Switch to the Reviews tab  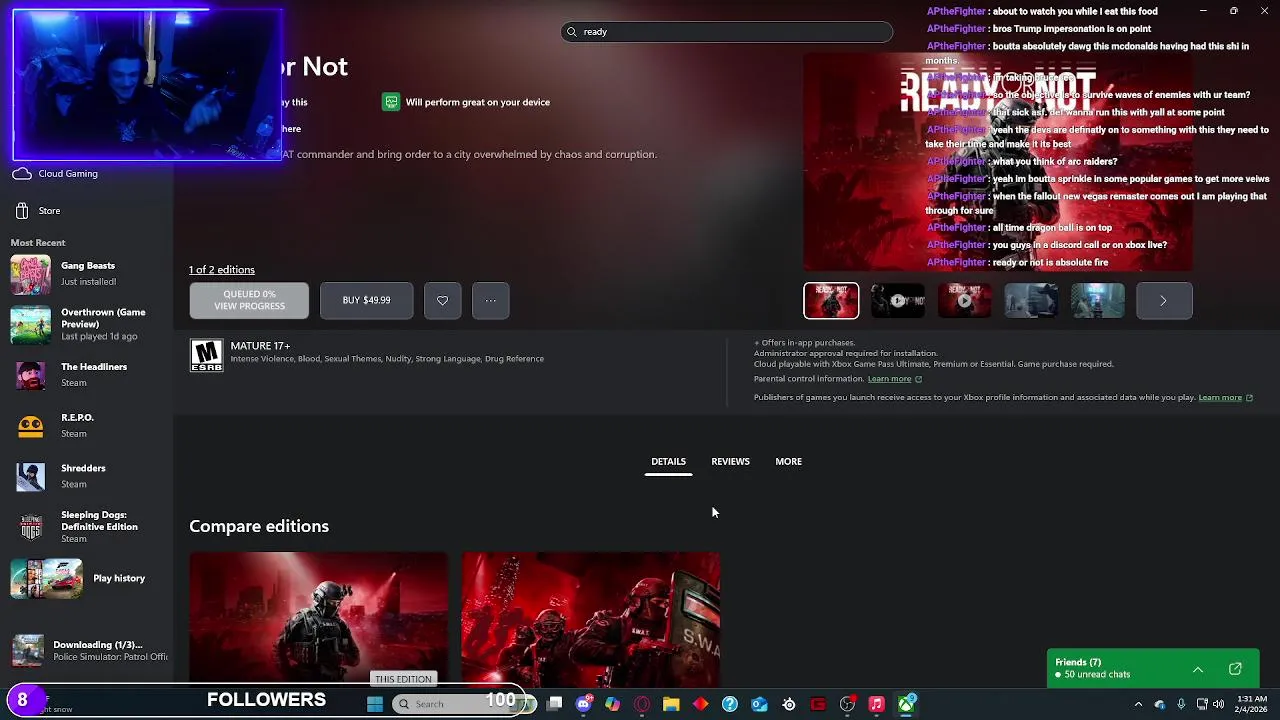tap(730, 462)
